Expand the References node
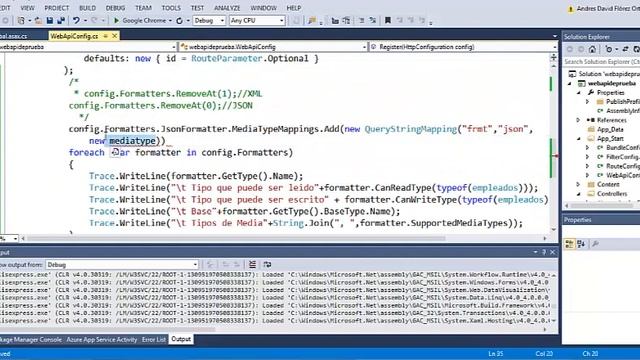 [x=578, y=120]
